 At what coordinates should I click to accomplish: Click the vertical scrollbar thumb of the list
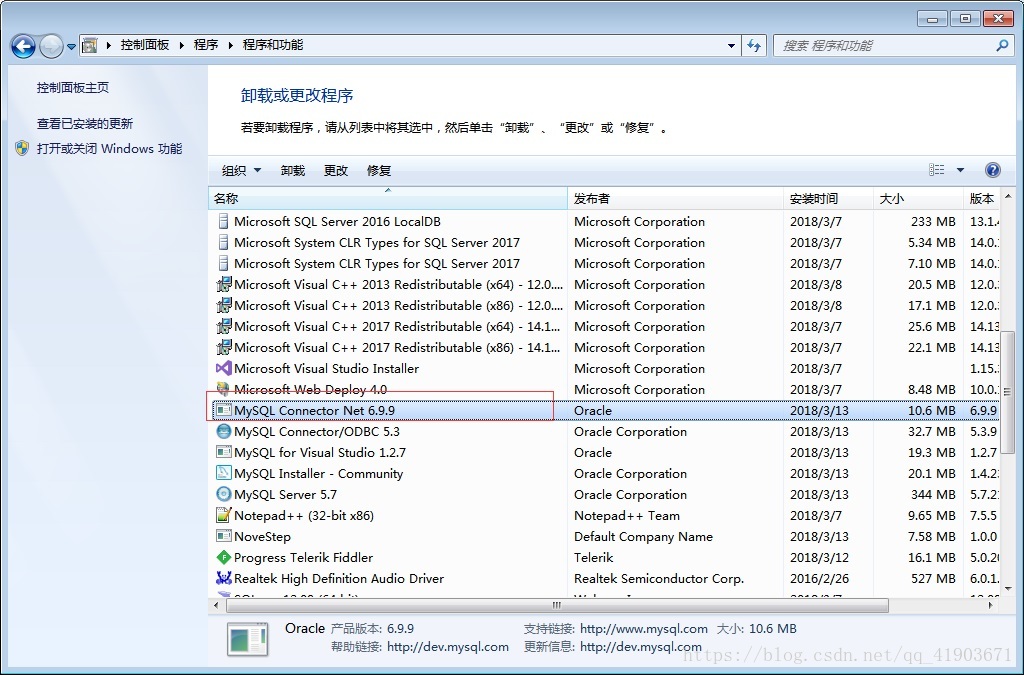[x=1008, y=391]
